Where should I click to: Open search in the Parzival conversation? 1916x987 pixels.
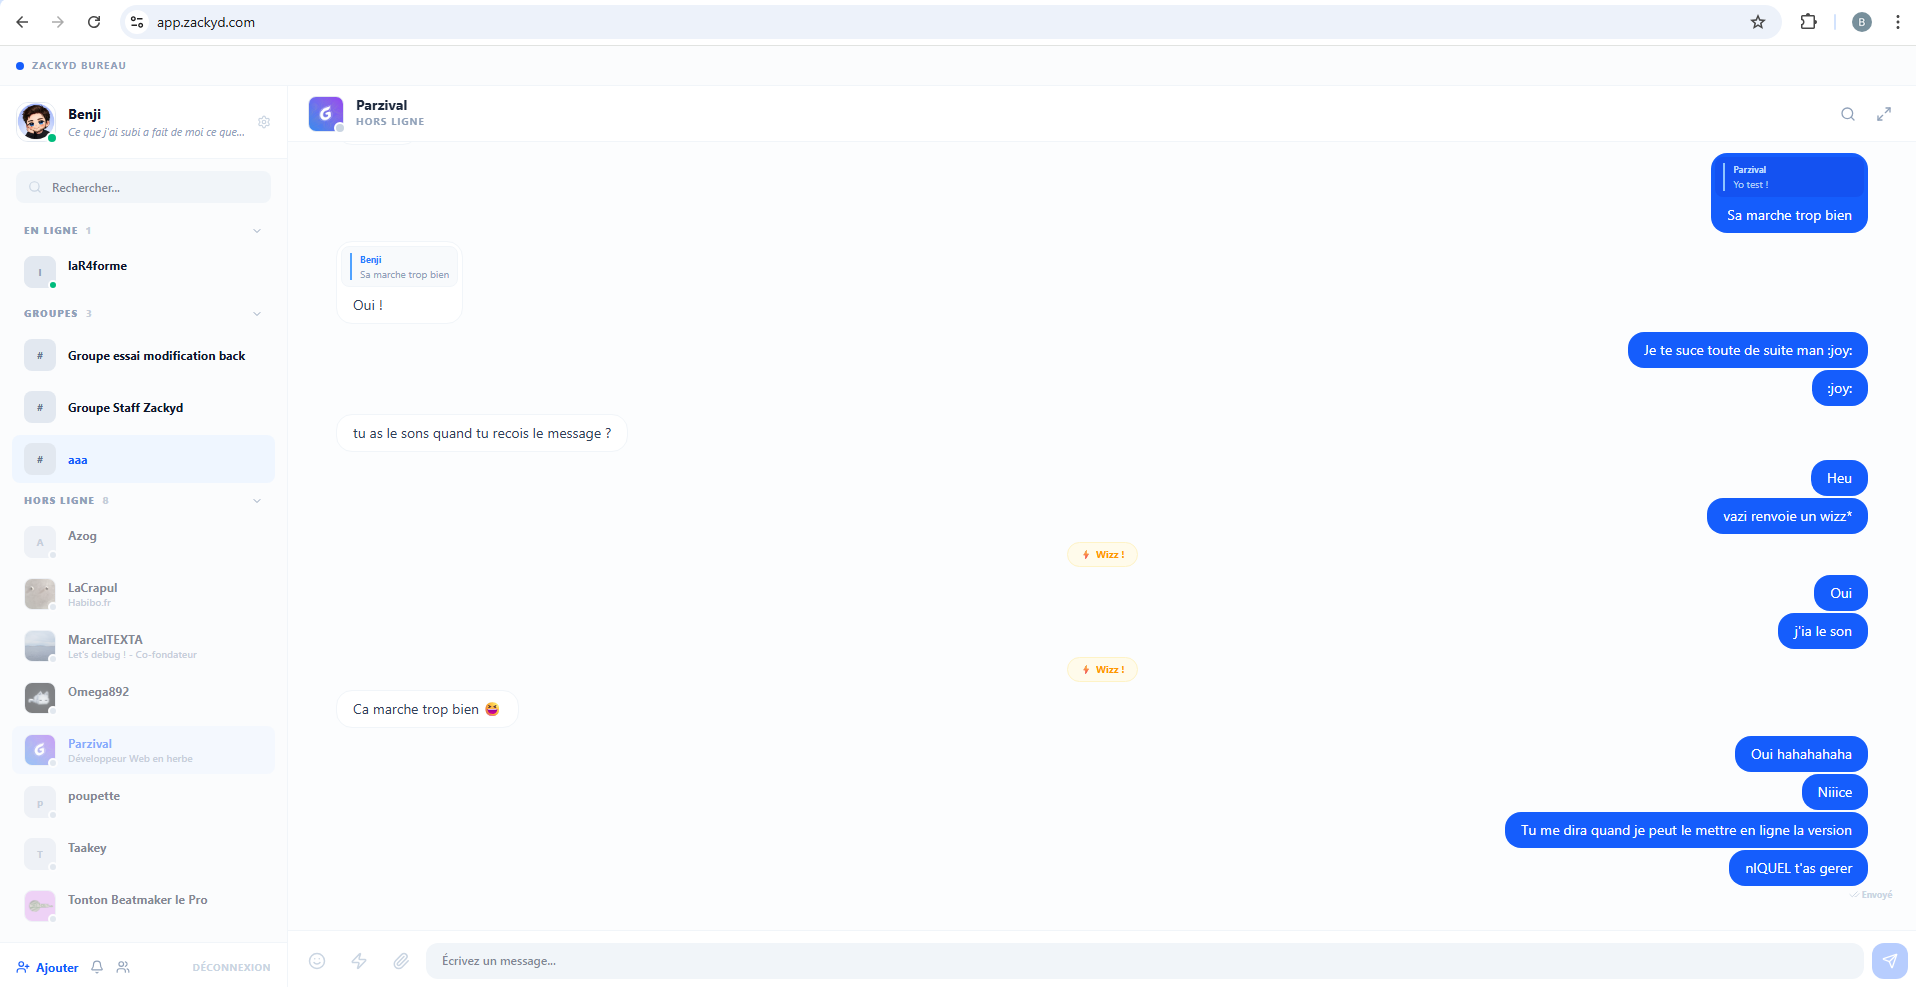coord(1848,114)
